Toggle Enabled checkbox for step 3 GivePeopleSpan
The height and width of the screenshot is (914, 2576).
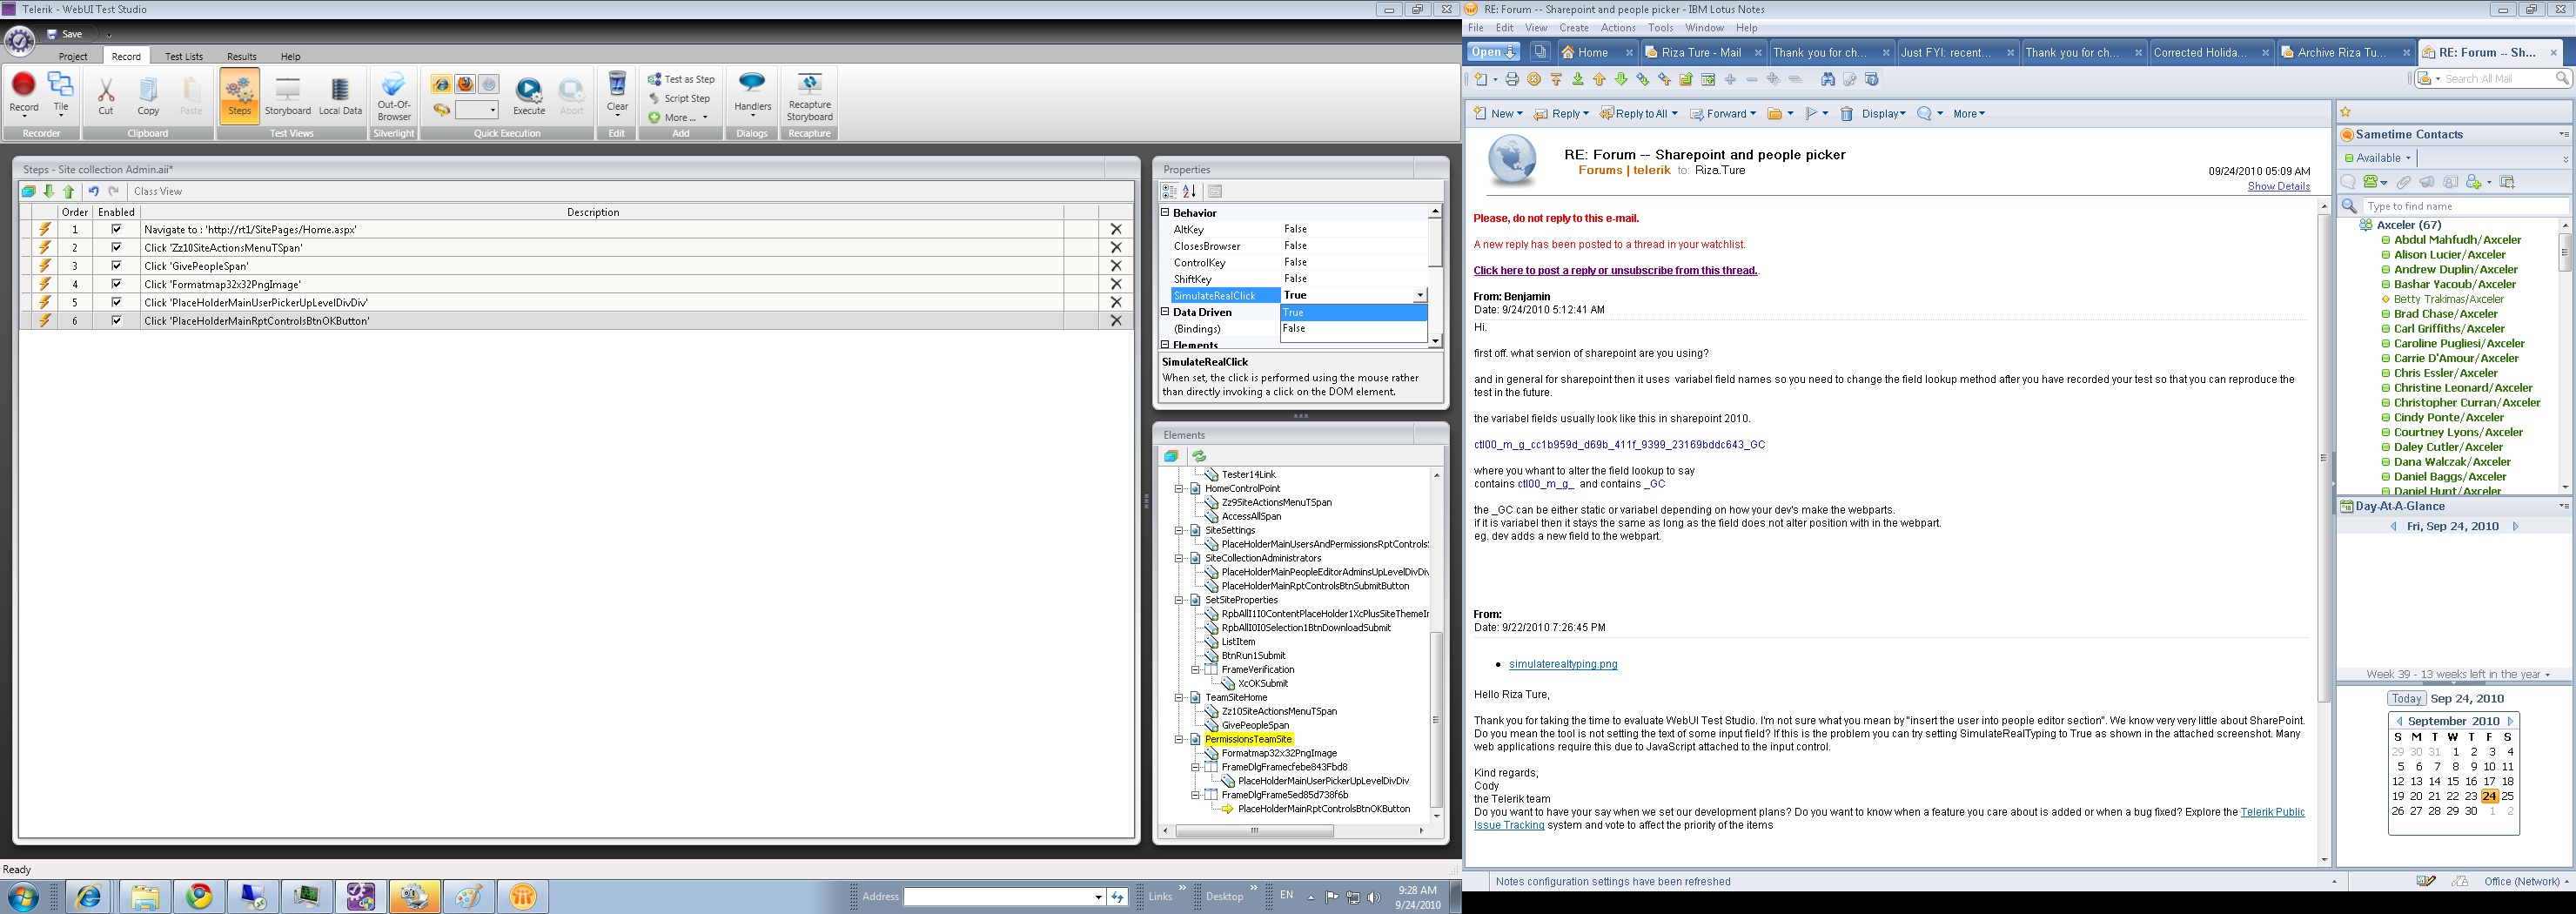pyautogui.click(x=116, y=265)
